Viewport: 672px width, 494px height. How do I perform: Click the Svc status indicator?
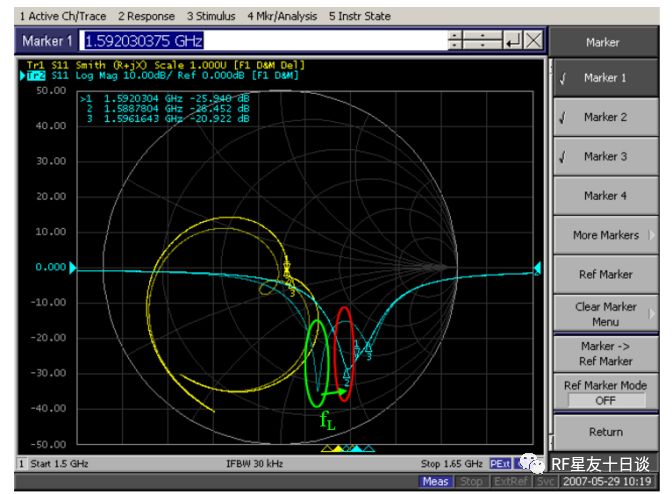[545, 482]
